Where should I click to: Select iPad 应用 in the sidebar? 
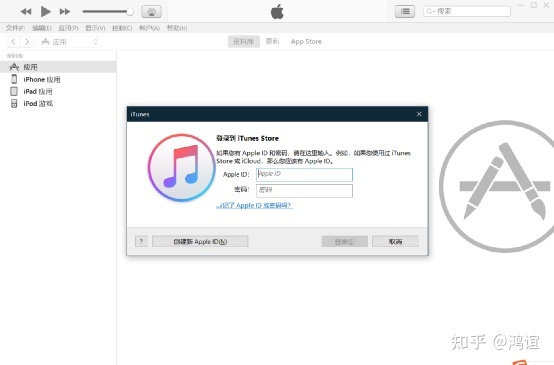pos(58,91)
